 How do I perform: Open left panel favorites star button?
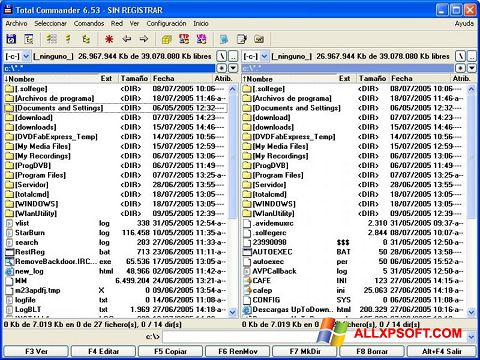(x=222, y=68)
